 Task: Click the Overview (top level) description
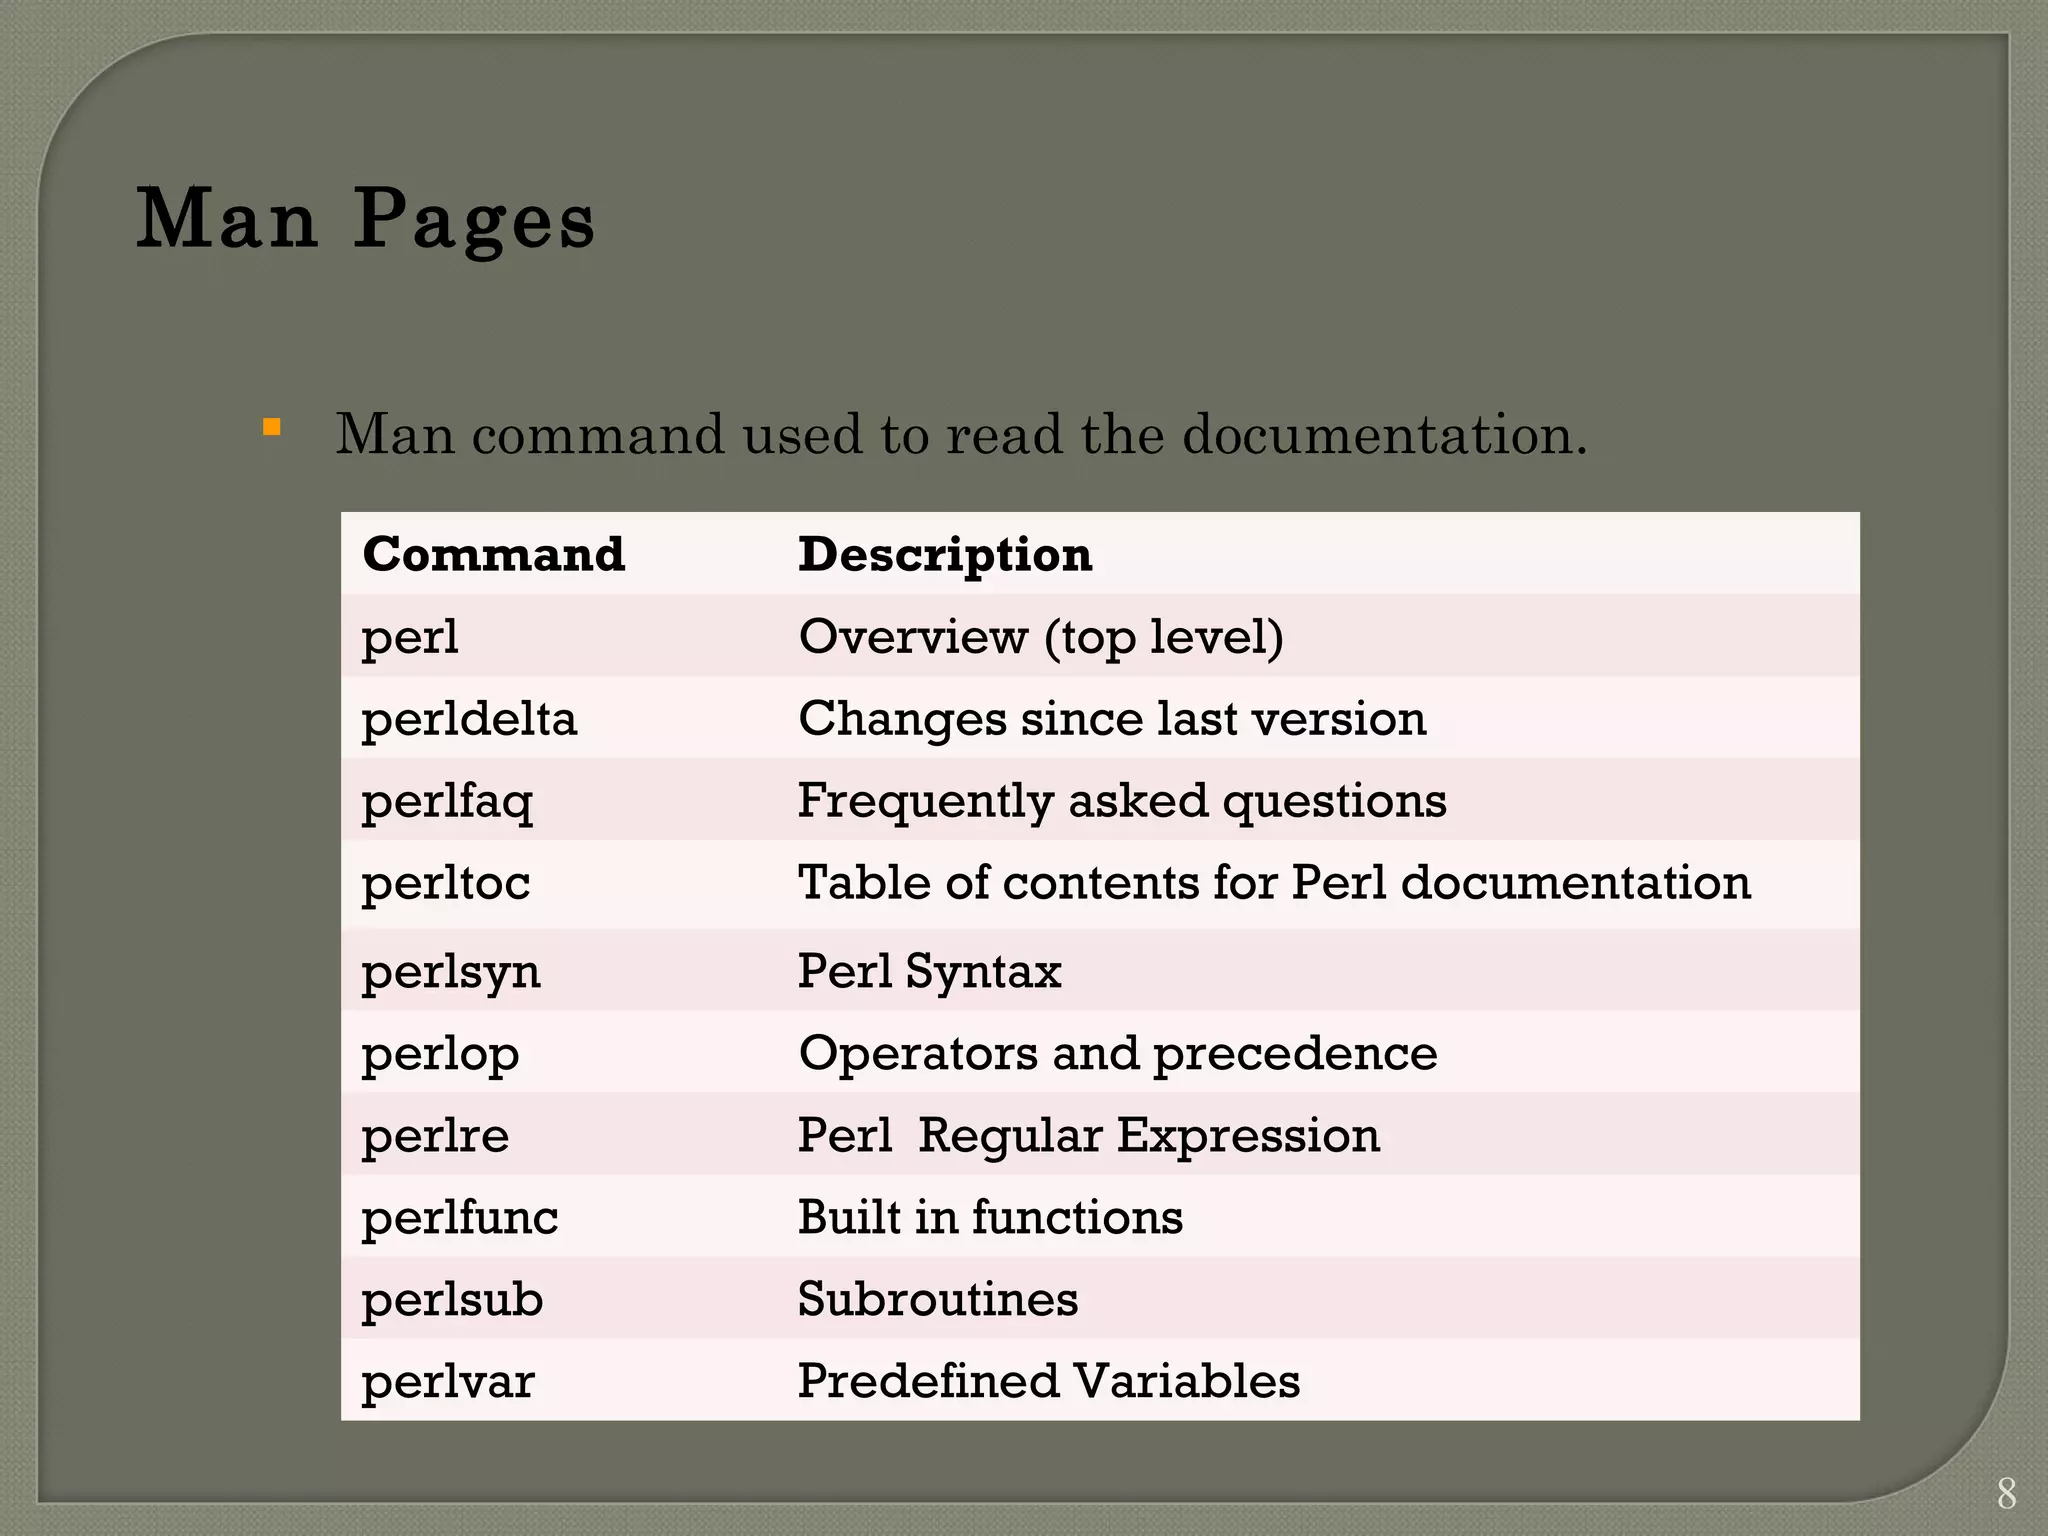click(1040, 637)
